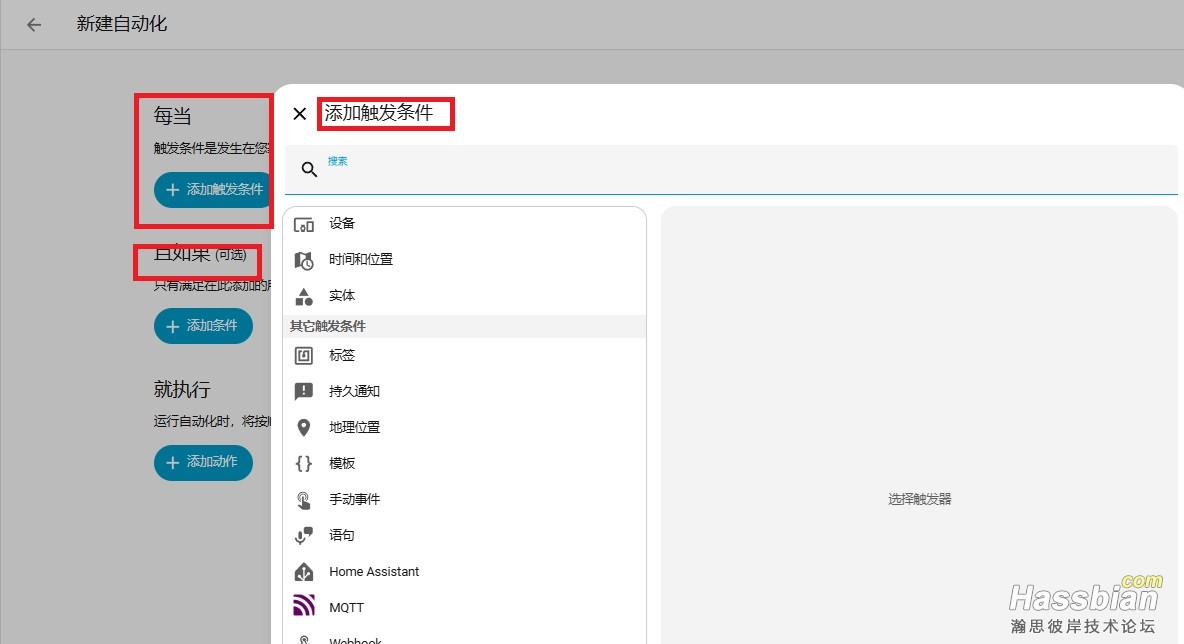This screenshot has width=1184, height=644.
Task: Click the back arrow icon
Action: coord(34,25)
